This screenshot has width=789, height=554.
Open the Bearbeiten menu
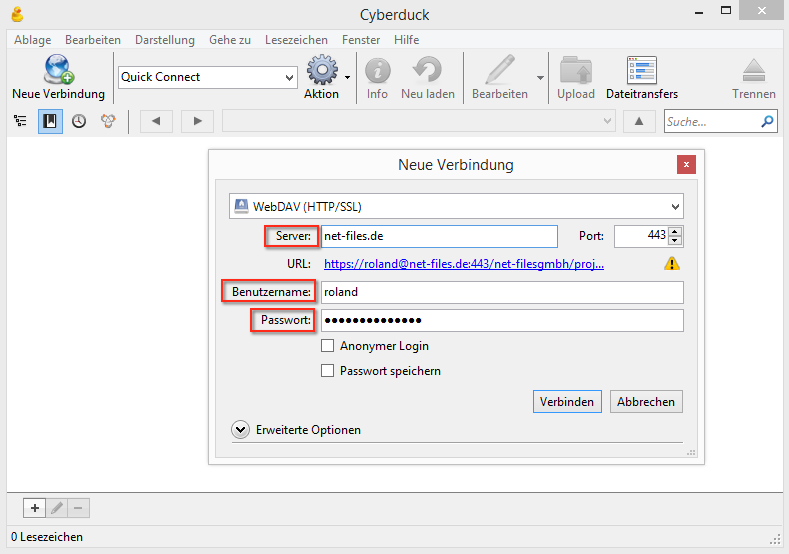(x=93, y=40)
